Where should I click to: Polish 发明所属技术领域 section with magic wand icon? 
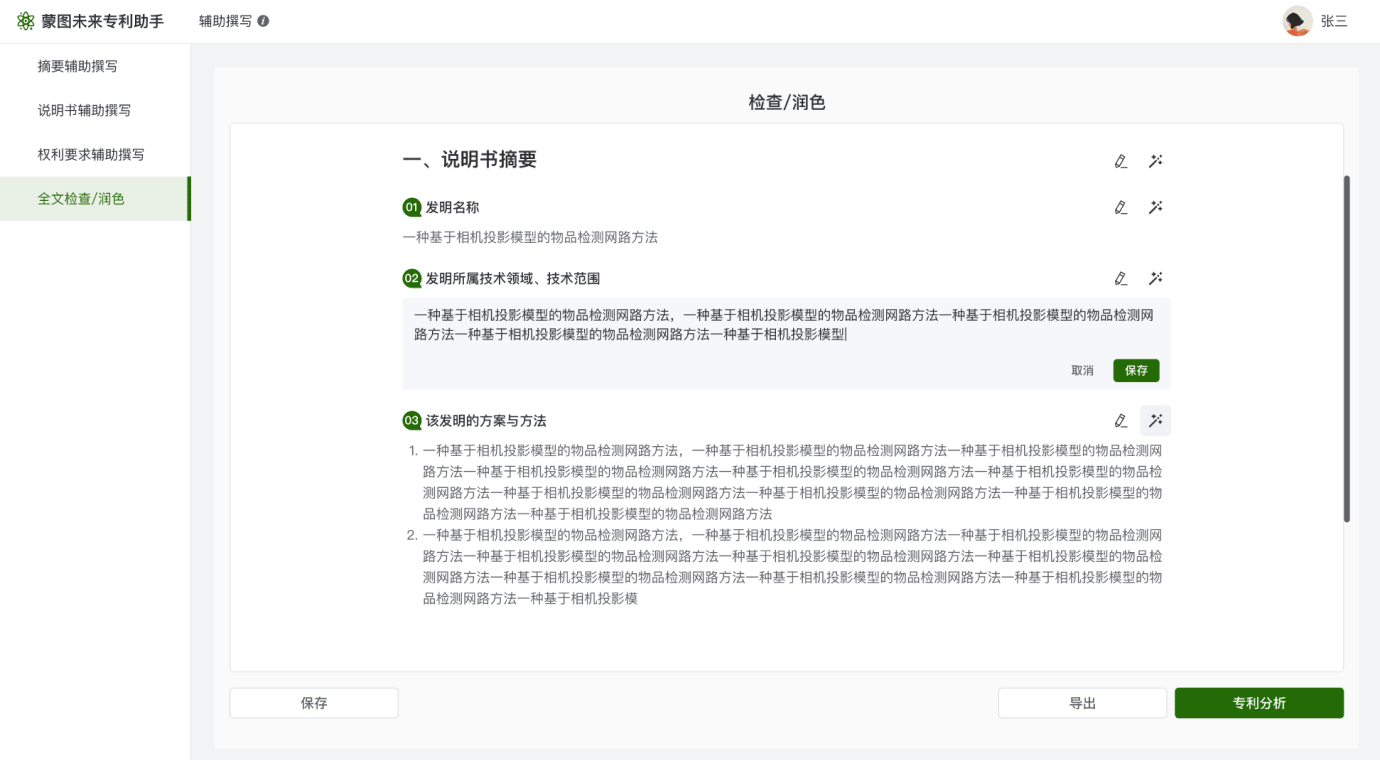pyautogui.click(x=1155, y=279)
